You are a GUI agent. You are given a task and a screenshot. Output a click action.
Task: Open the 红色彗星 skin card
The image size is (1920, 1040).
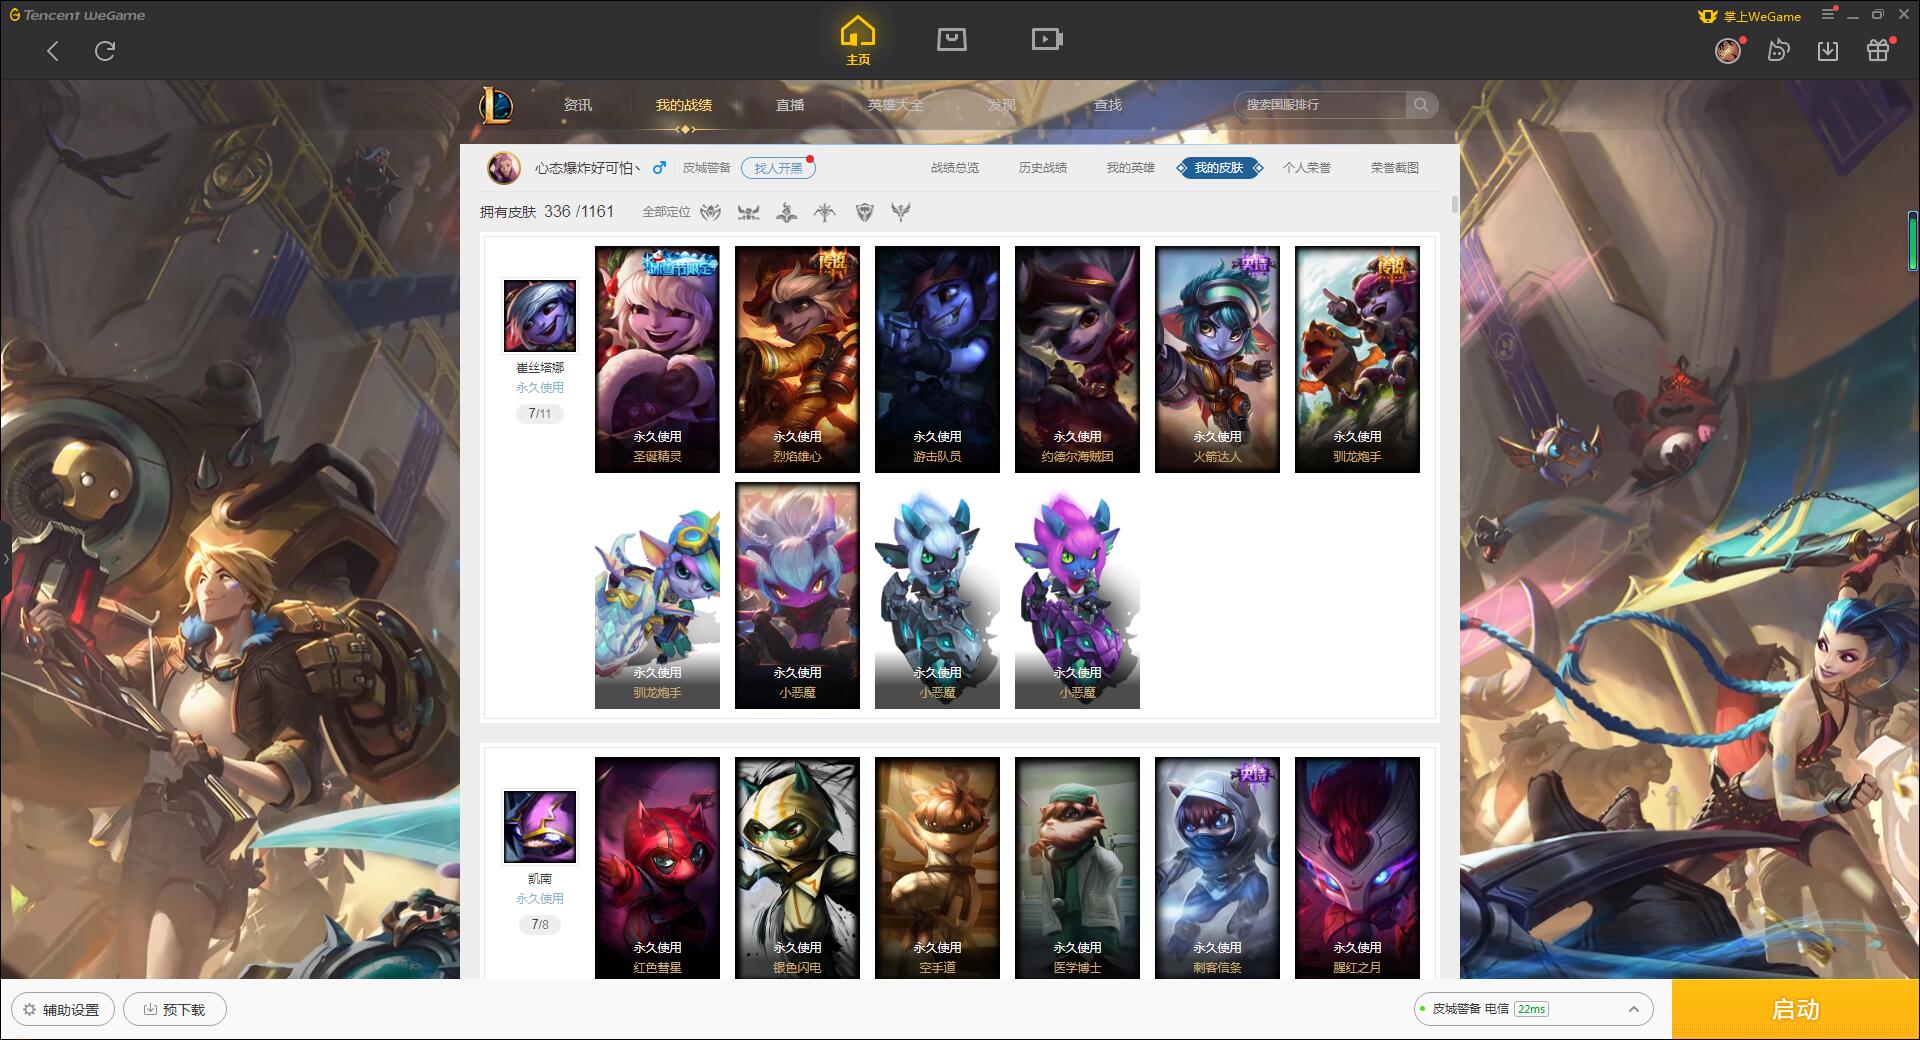tap(657, 867)
